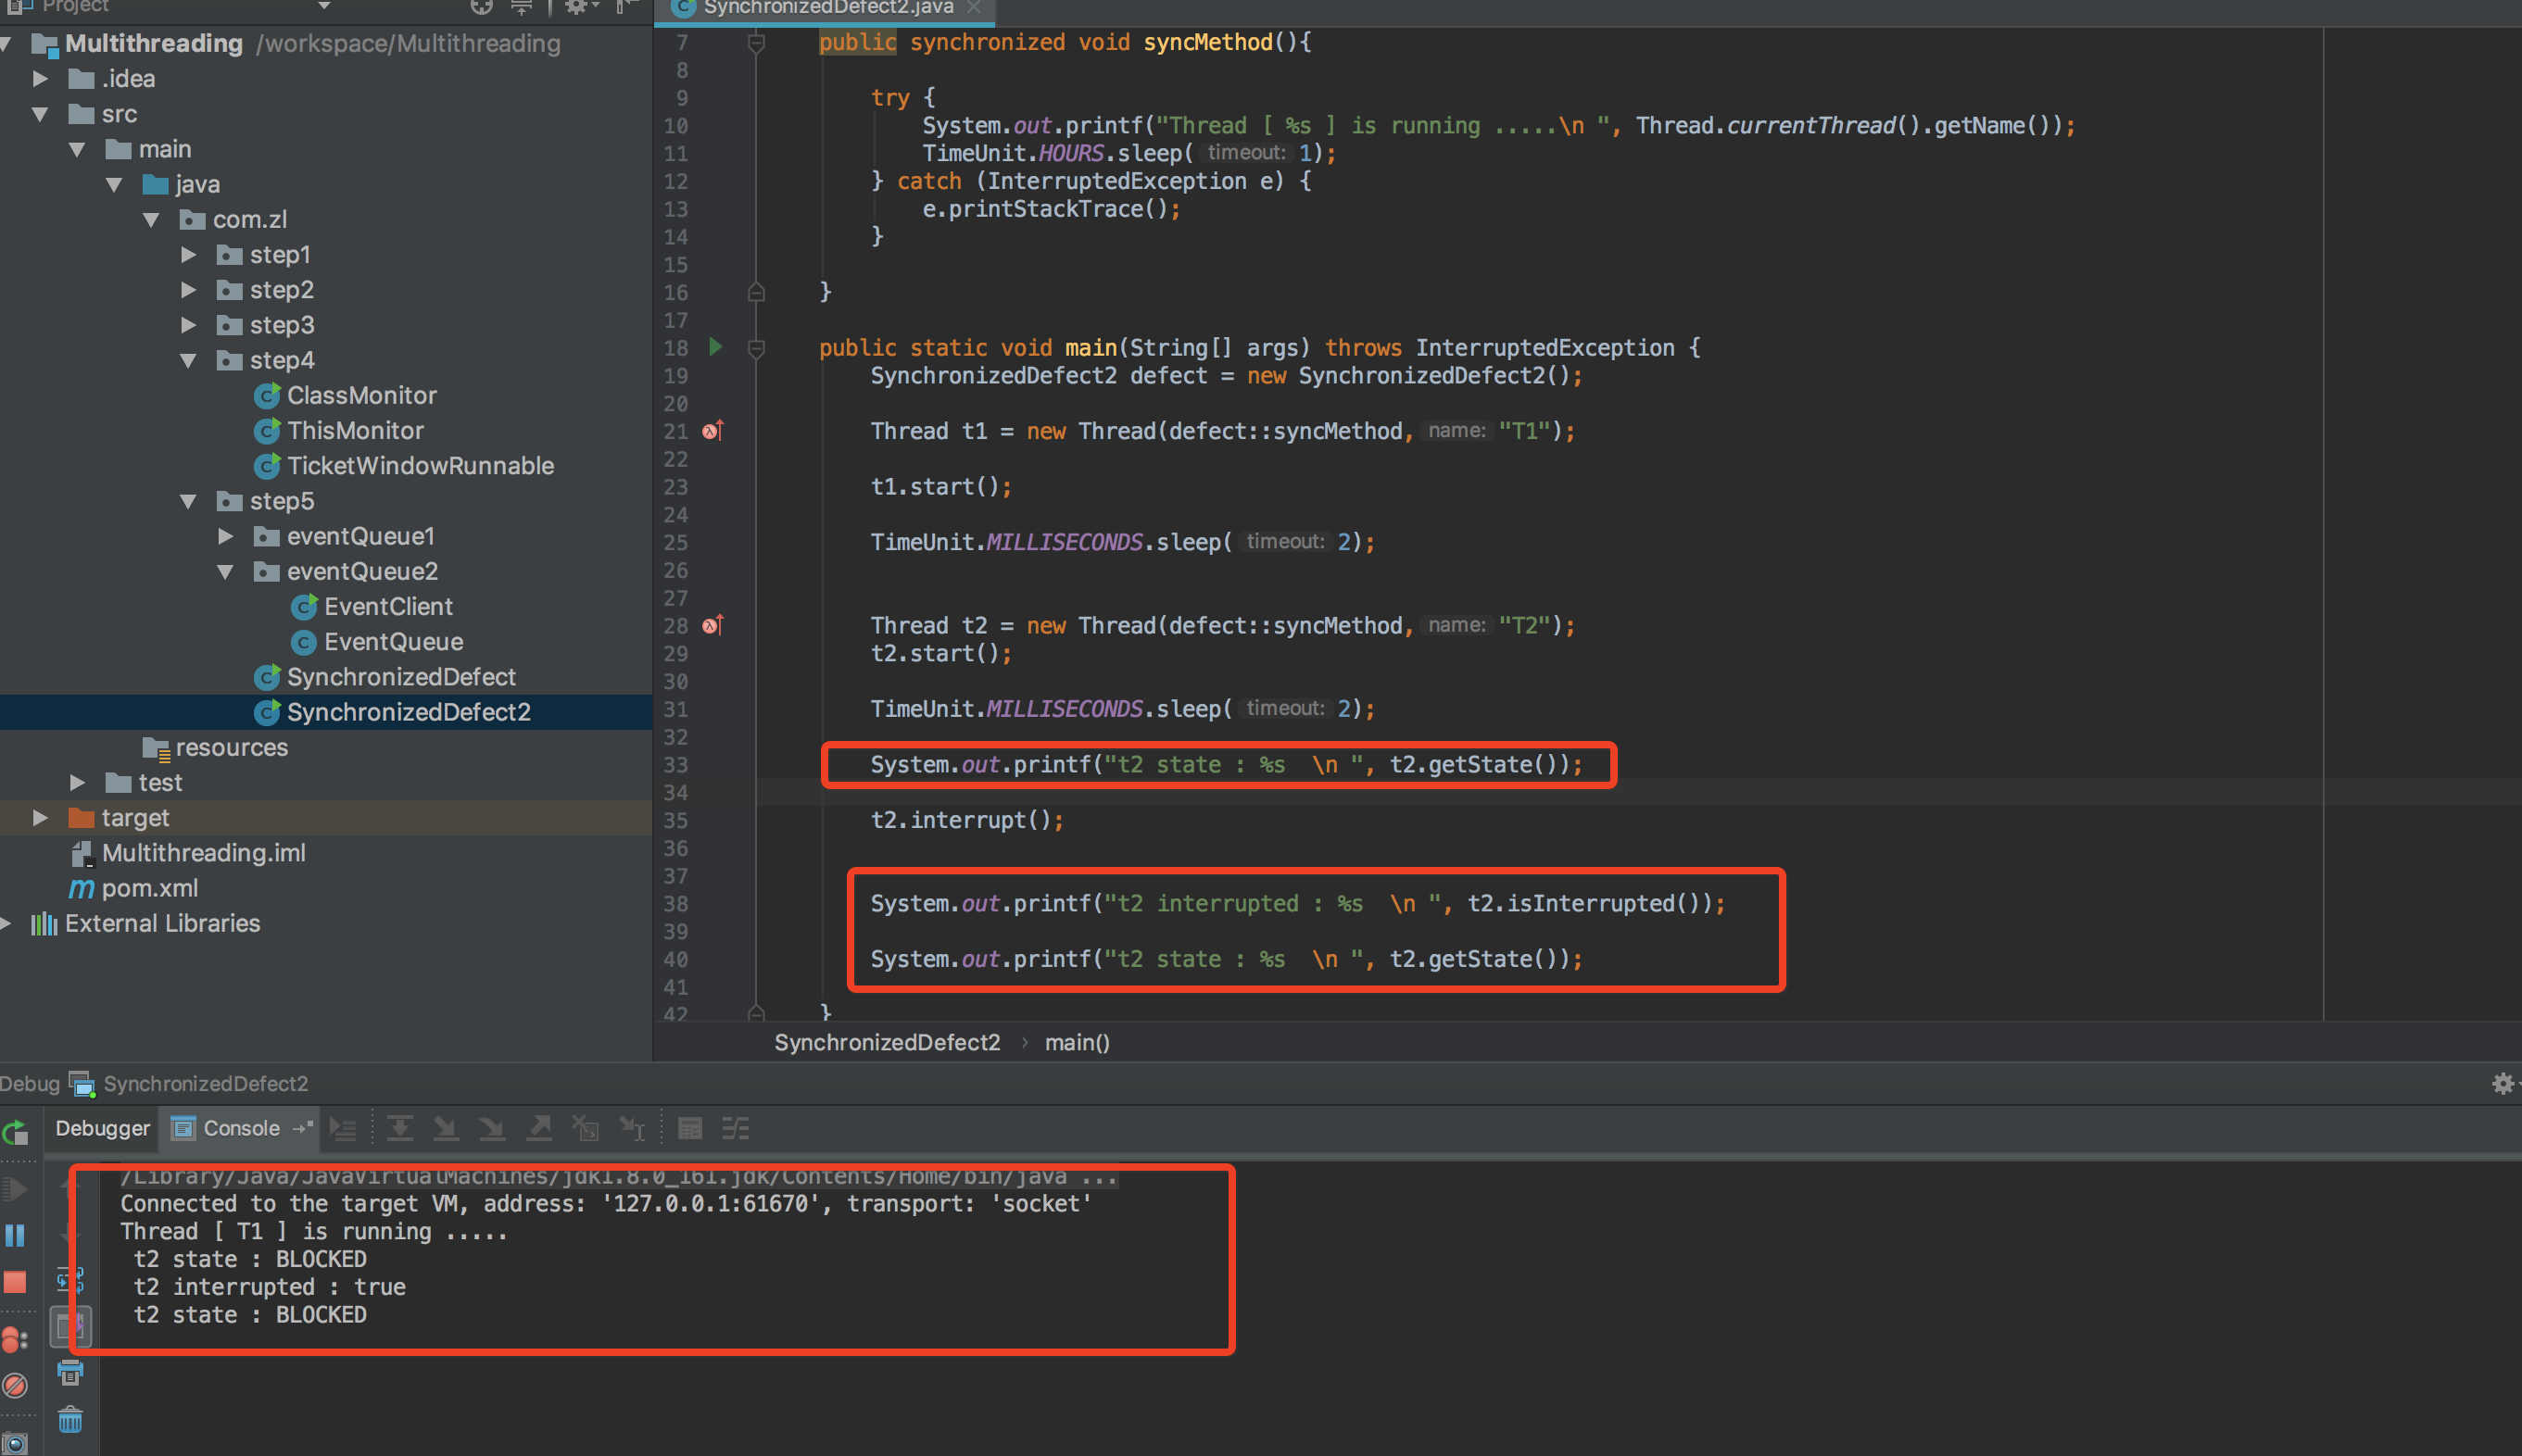The width and height of the screenshot is (2522, 1456).
Task: Run main method via gutter arrow
Action: pos(715,347)
